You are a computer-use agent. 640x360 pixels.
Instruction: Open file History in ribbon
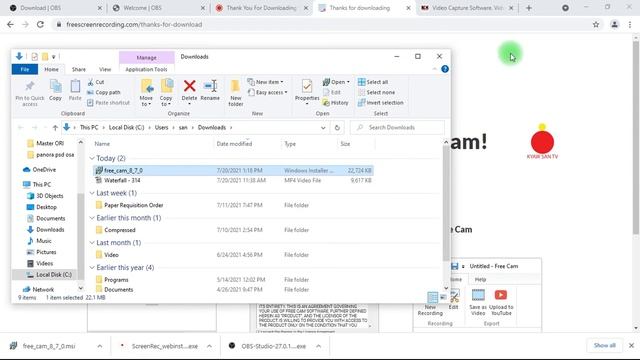coord(336,103)
